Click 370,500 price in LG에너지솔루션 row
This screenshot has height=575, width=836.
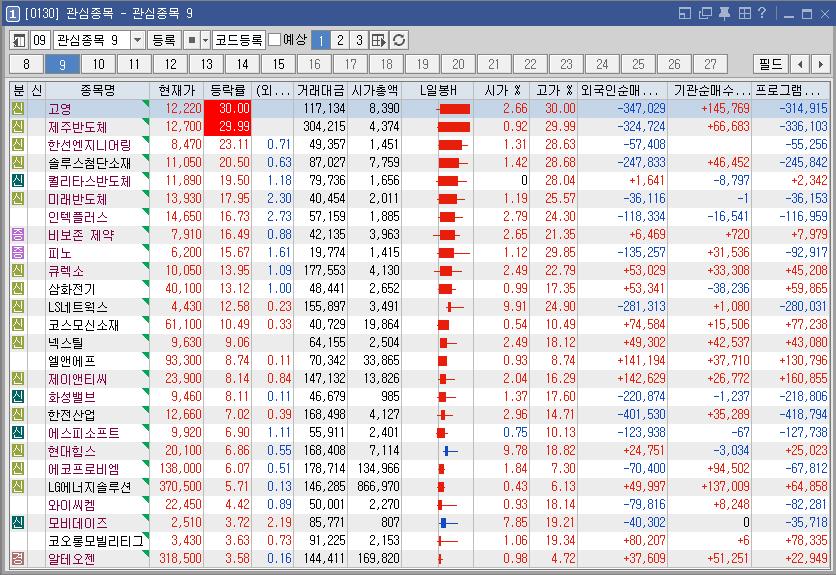180,486
